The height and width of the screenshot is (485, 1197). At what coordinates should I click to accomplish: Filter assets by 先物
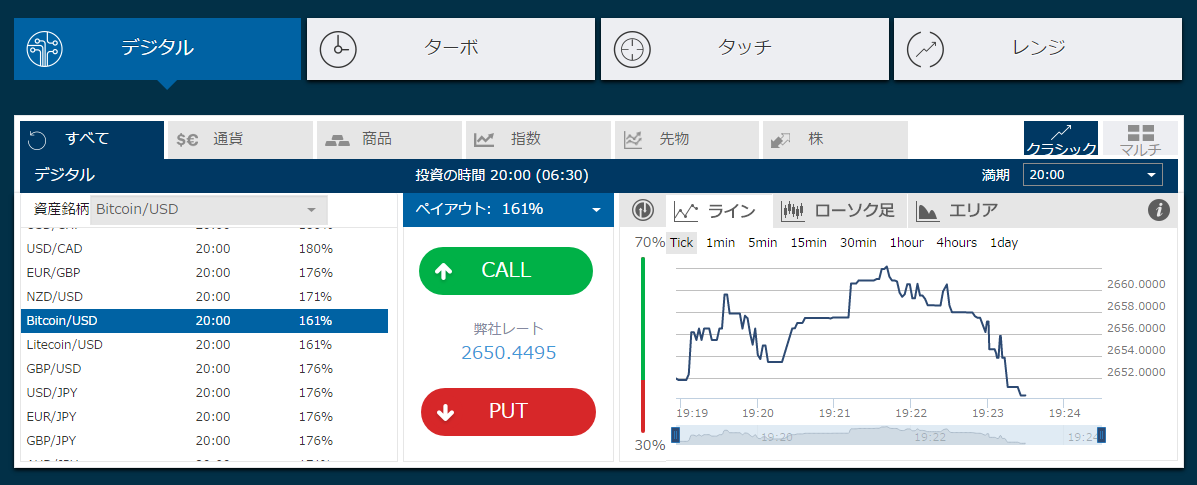687,140
